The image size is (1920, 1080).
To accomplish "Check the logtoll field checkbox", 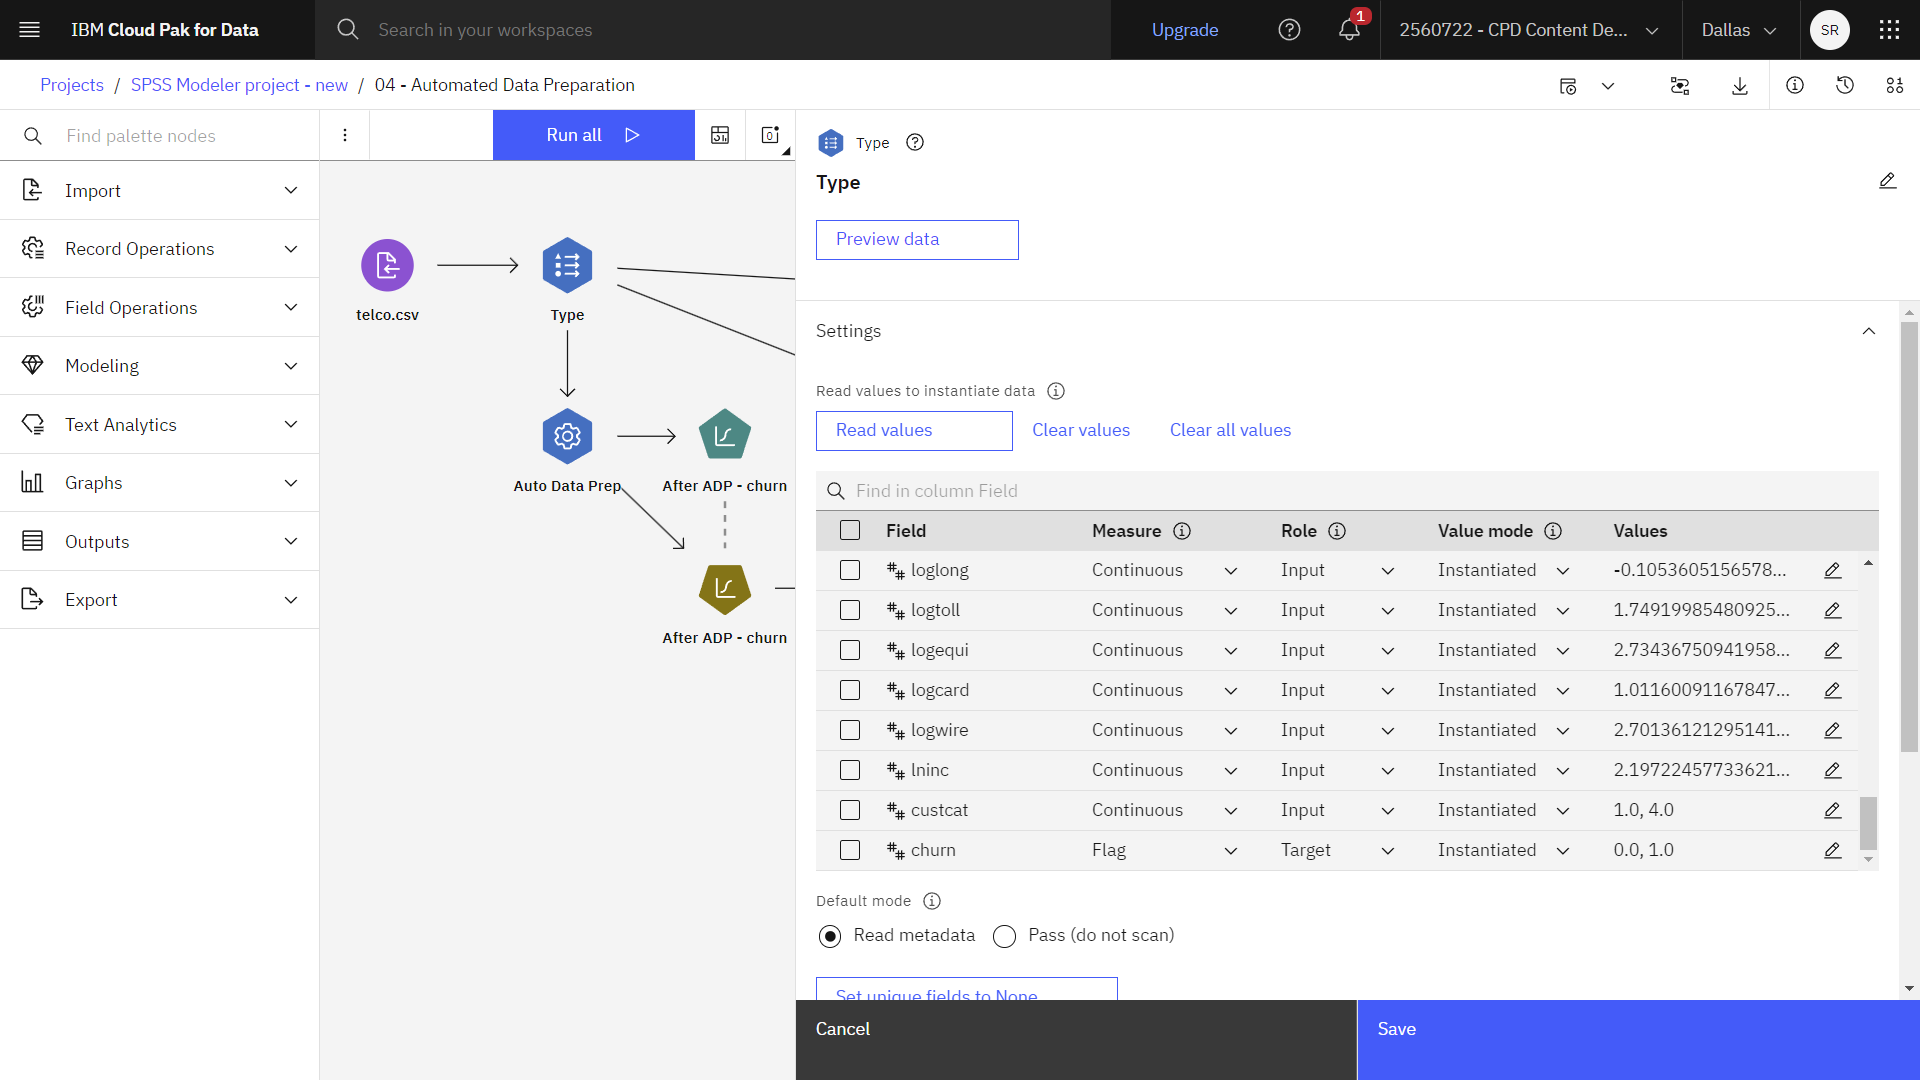I will (x=850, y=610).
